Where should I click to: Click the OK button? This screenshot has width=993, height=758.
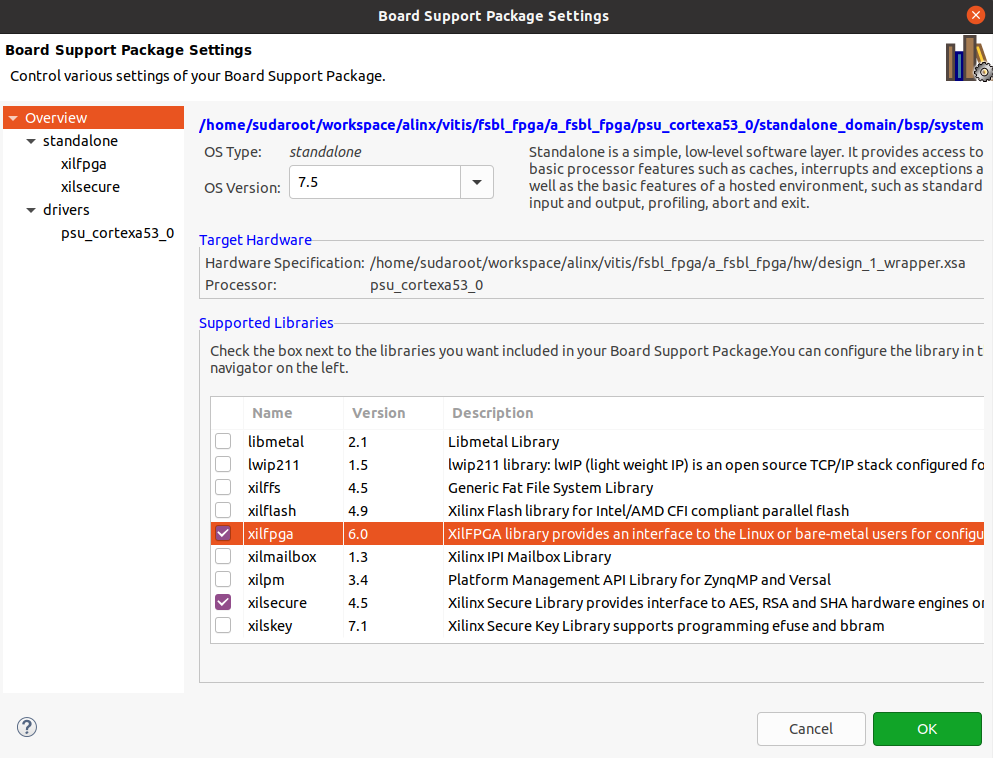(926, 729)
